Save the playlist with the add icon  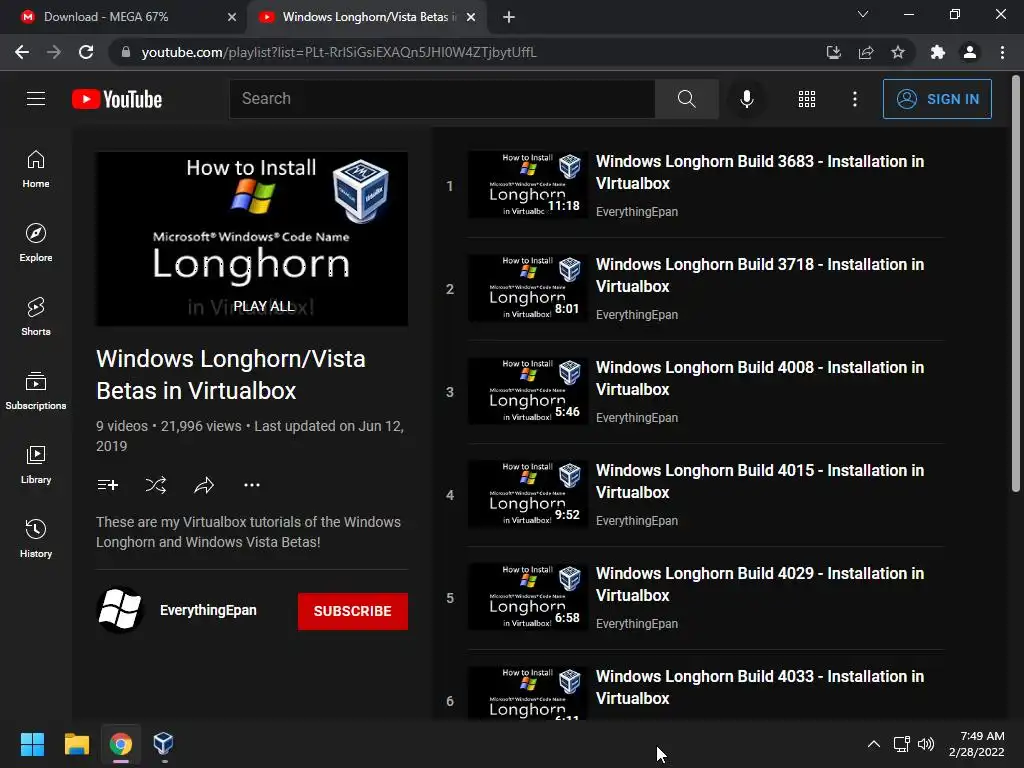(107, 485)
